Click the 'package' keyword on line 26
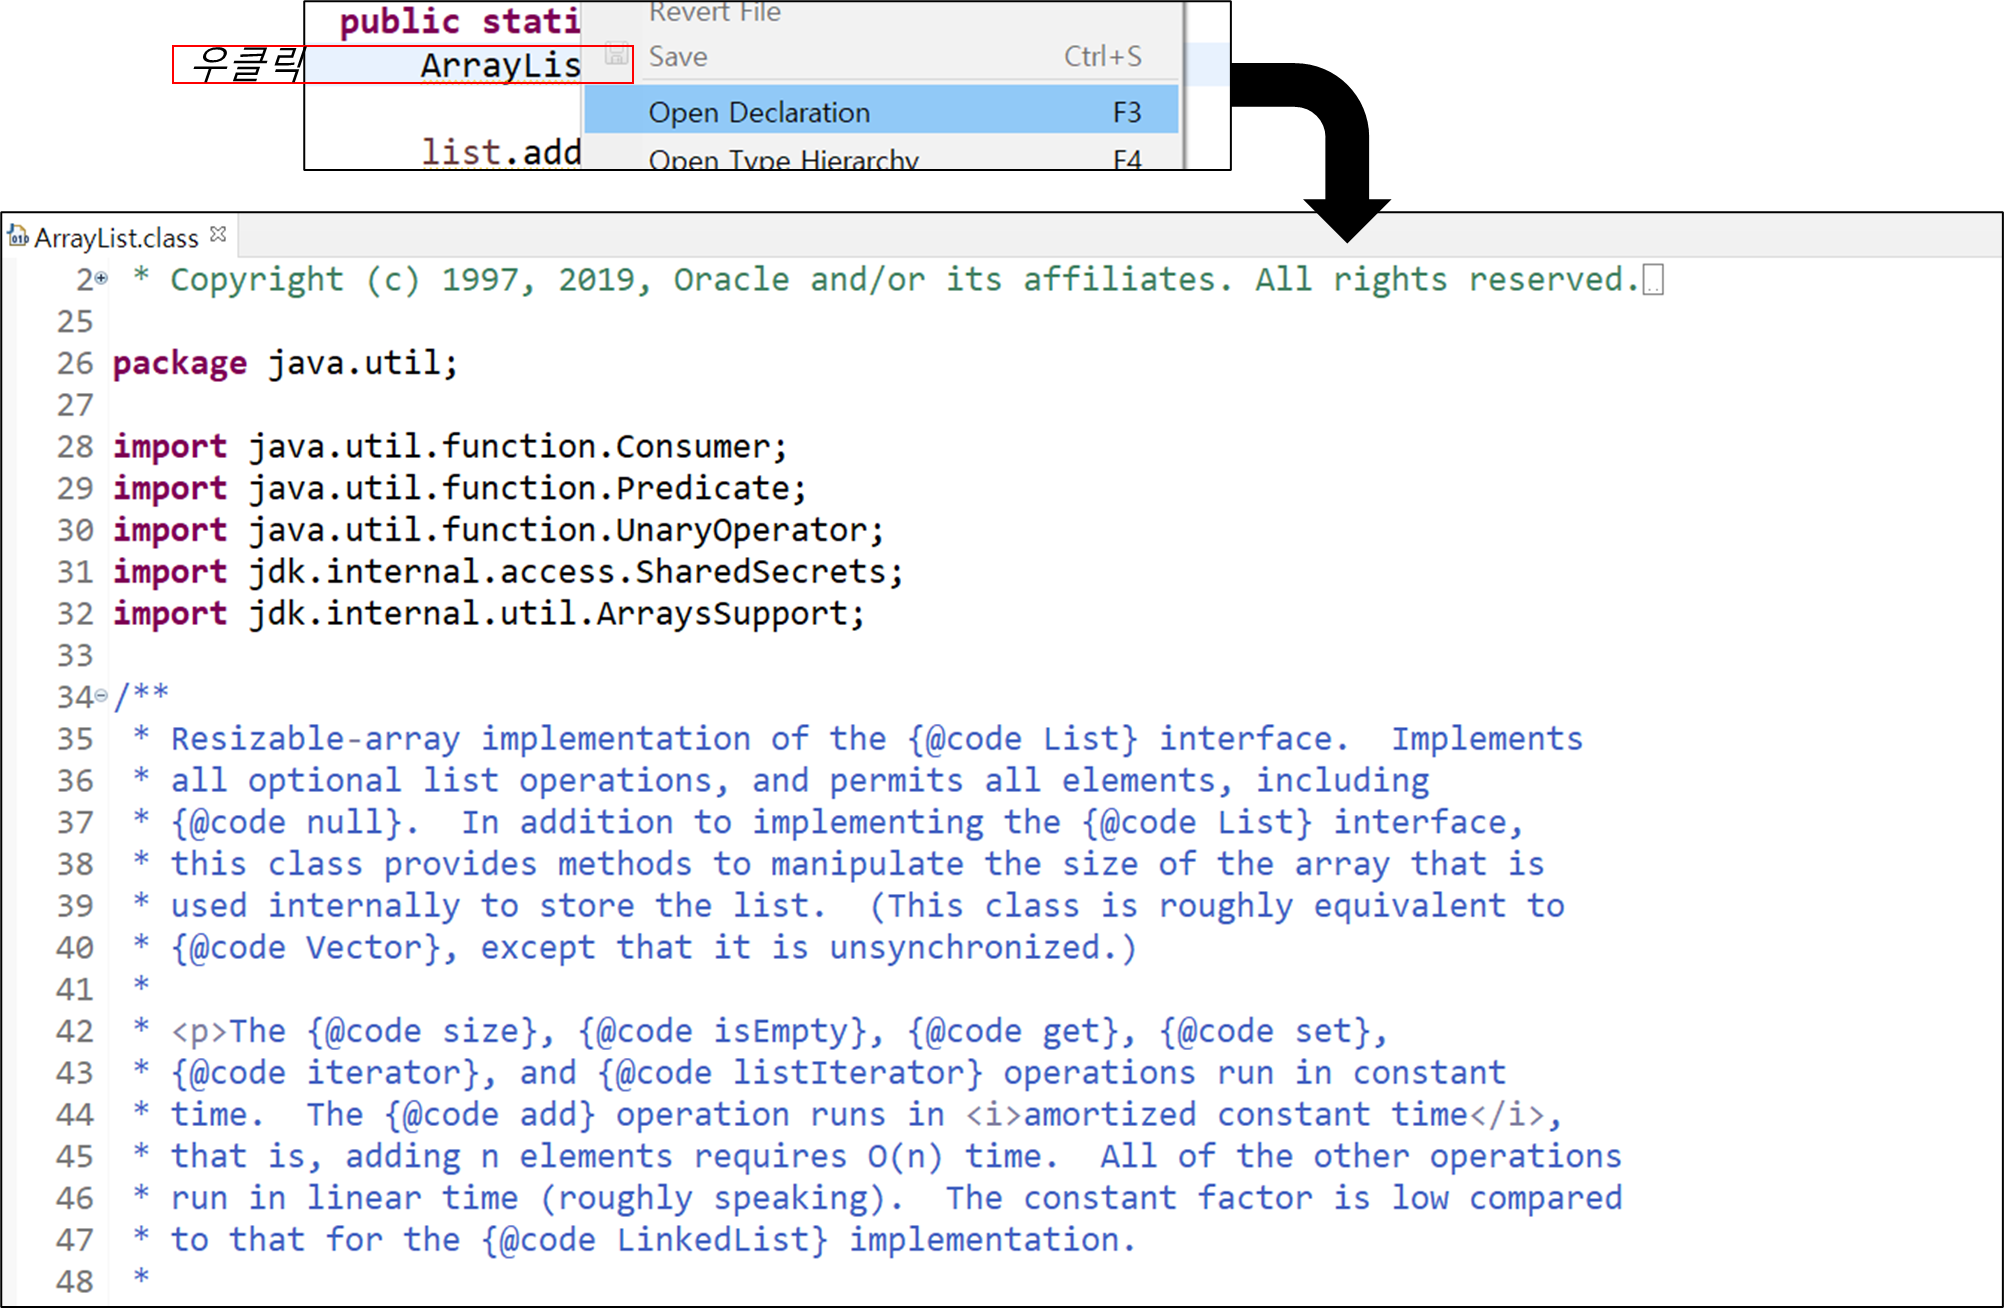 180,363
